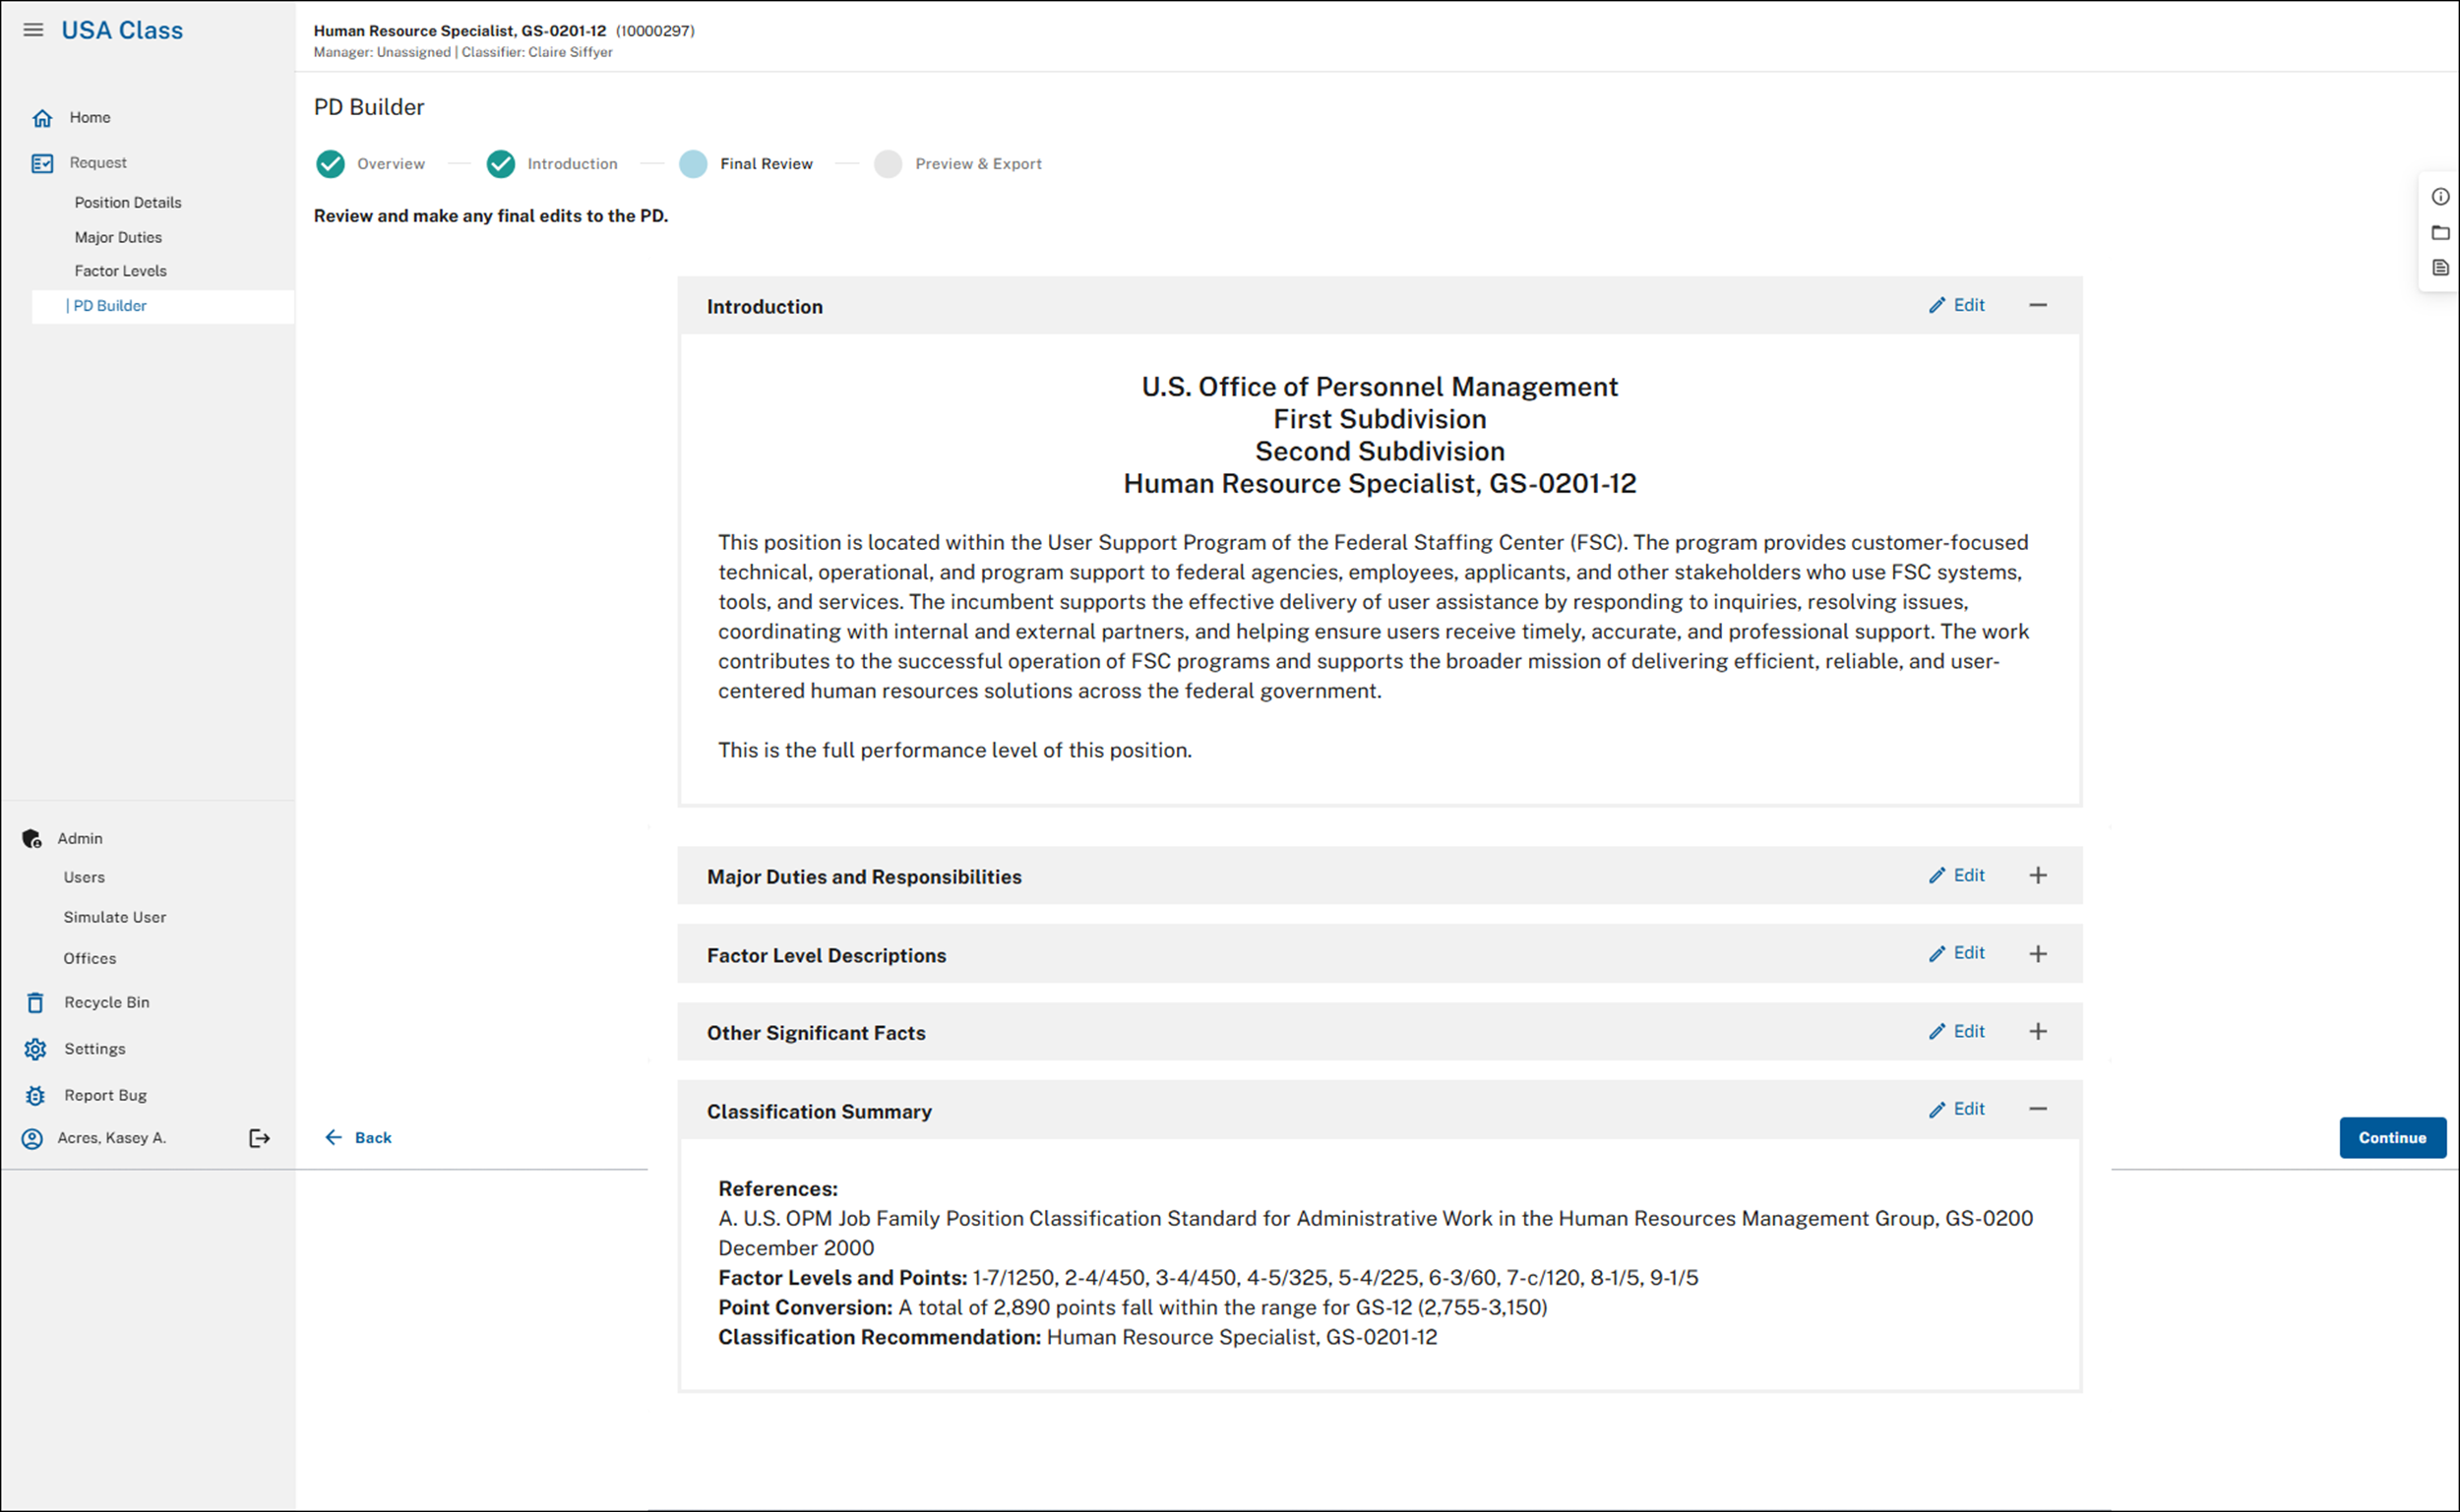Screen dimensions: 2460x1512
Task: Click the Settings gear icon
Action: point(35,1049)
